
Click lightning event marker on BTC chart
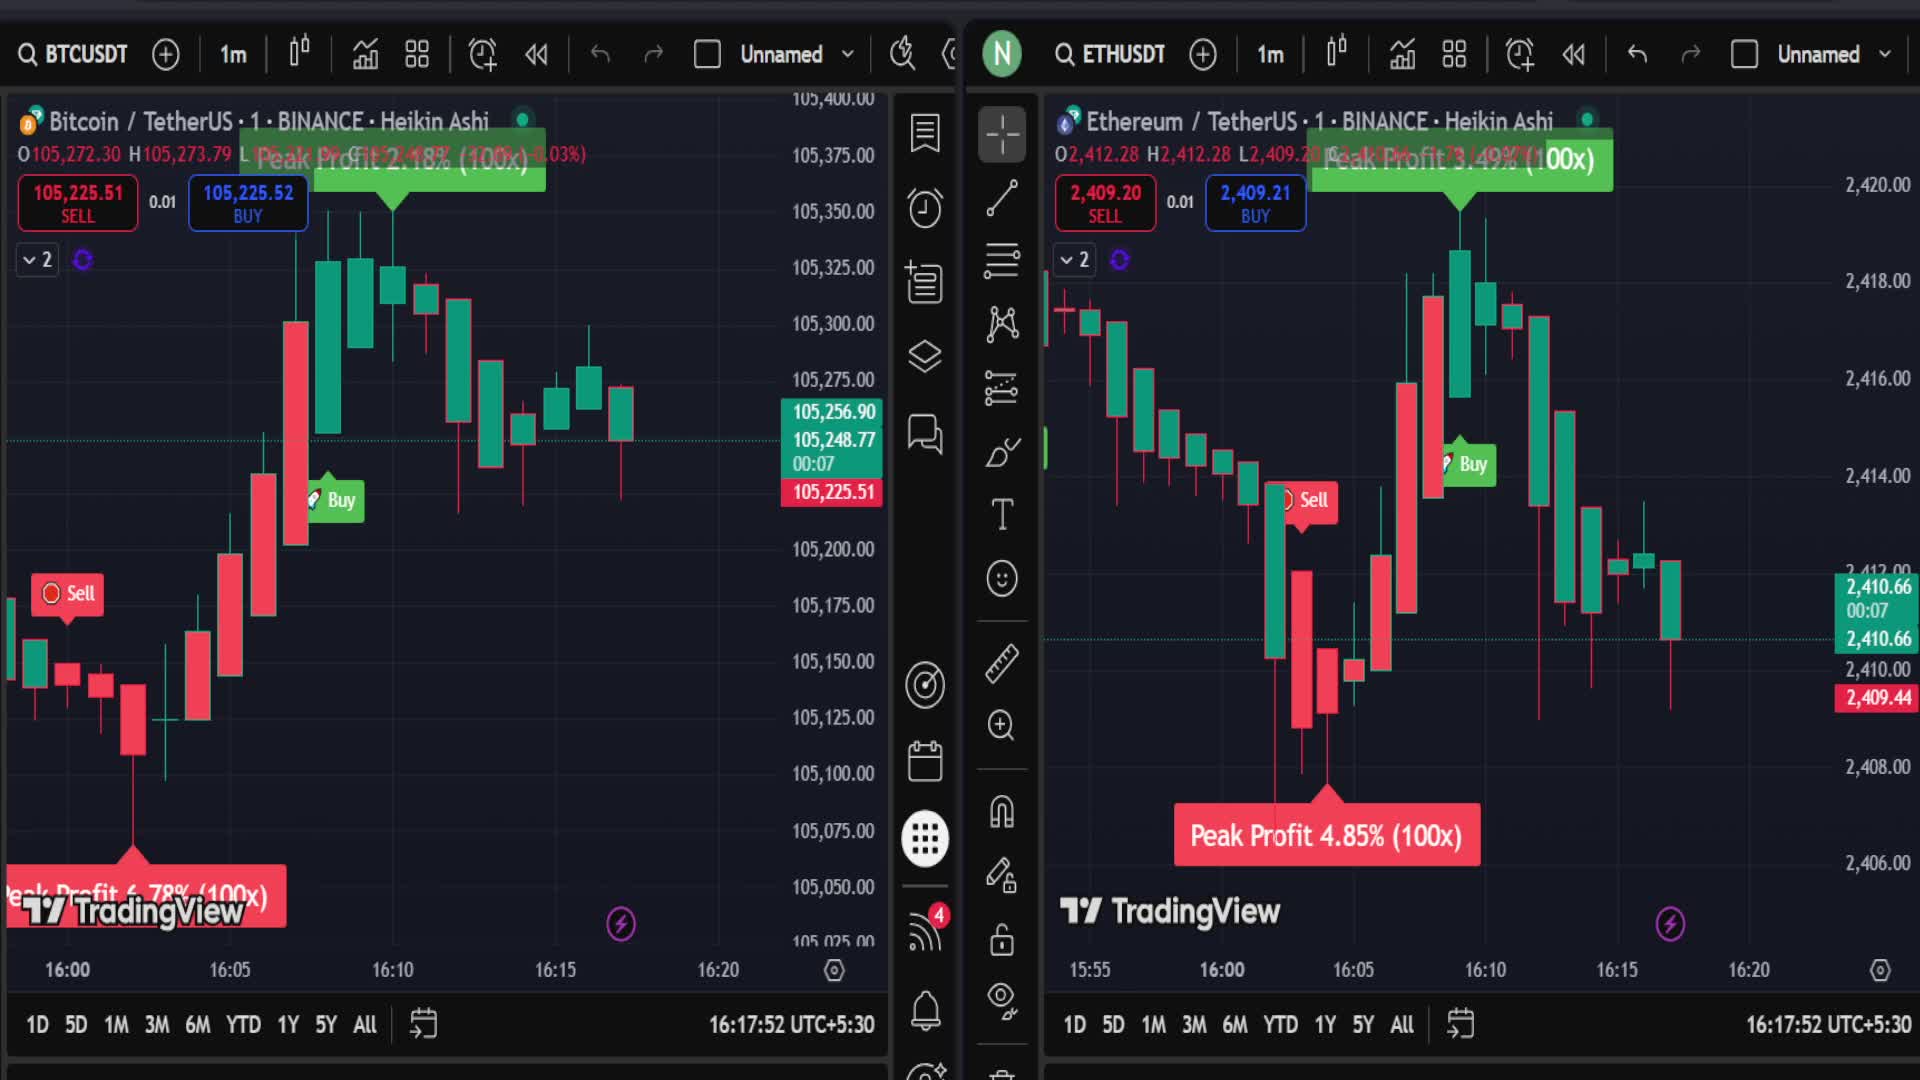pyautogui.click(x=621, y=924)
